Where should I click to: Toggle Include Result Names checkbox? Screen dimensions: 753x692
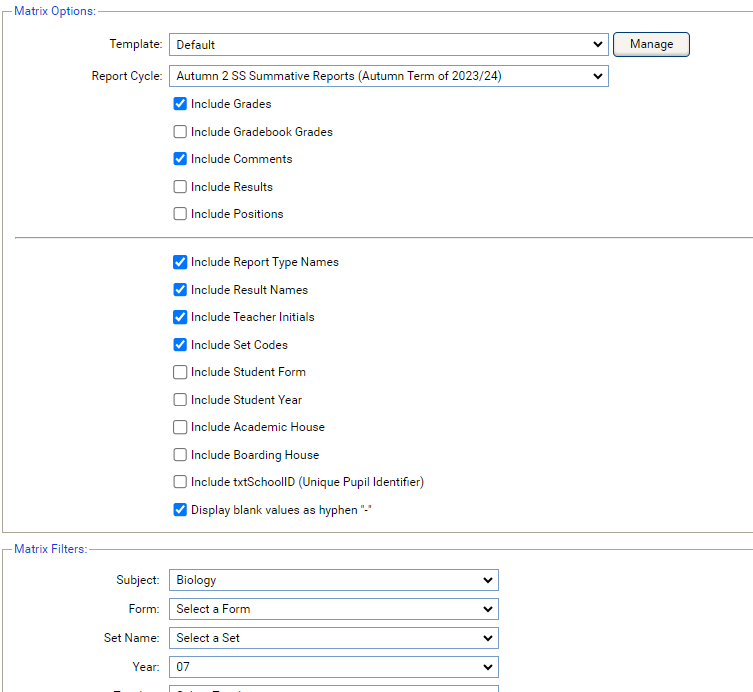click(180, 290)
